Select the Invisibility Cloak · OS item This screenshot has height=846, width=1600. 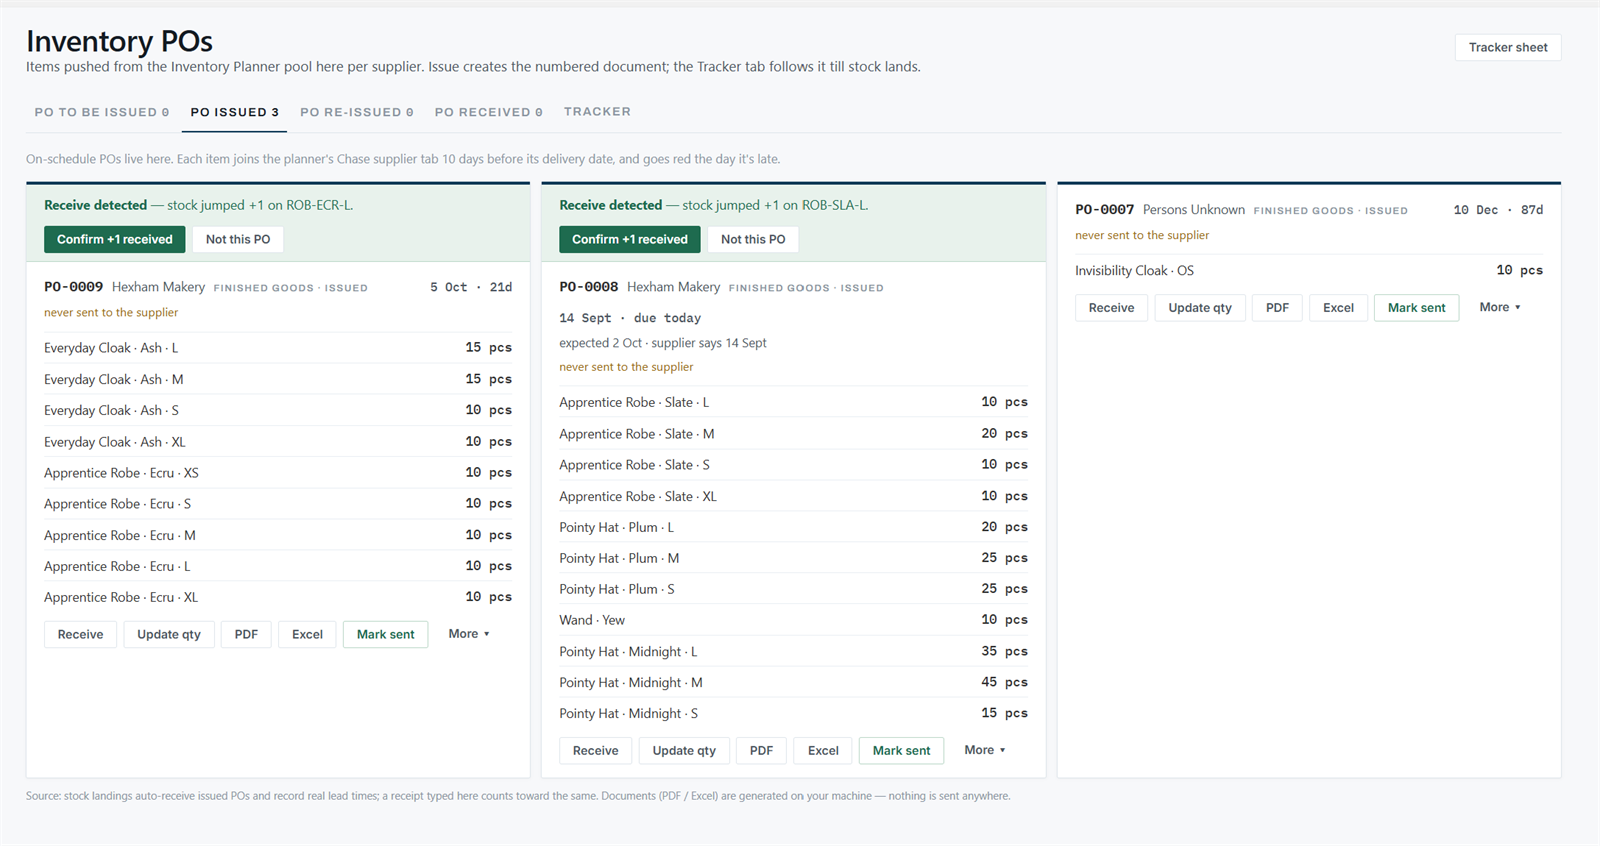(1309, 270)
